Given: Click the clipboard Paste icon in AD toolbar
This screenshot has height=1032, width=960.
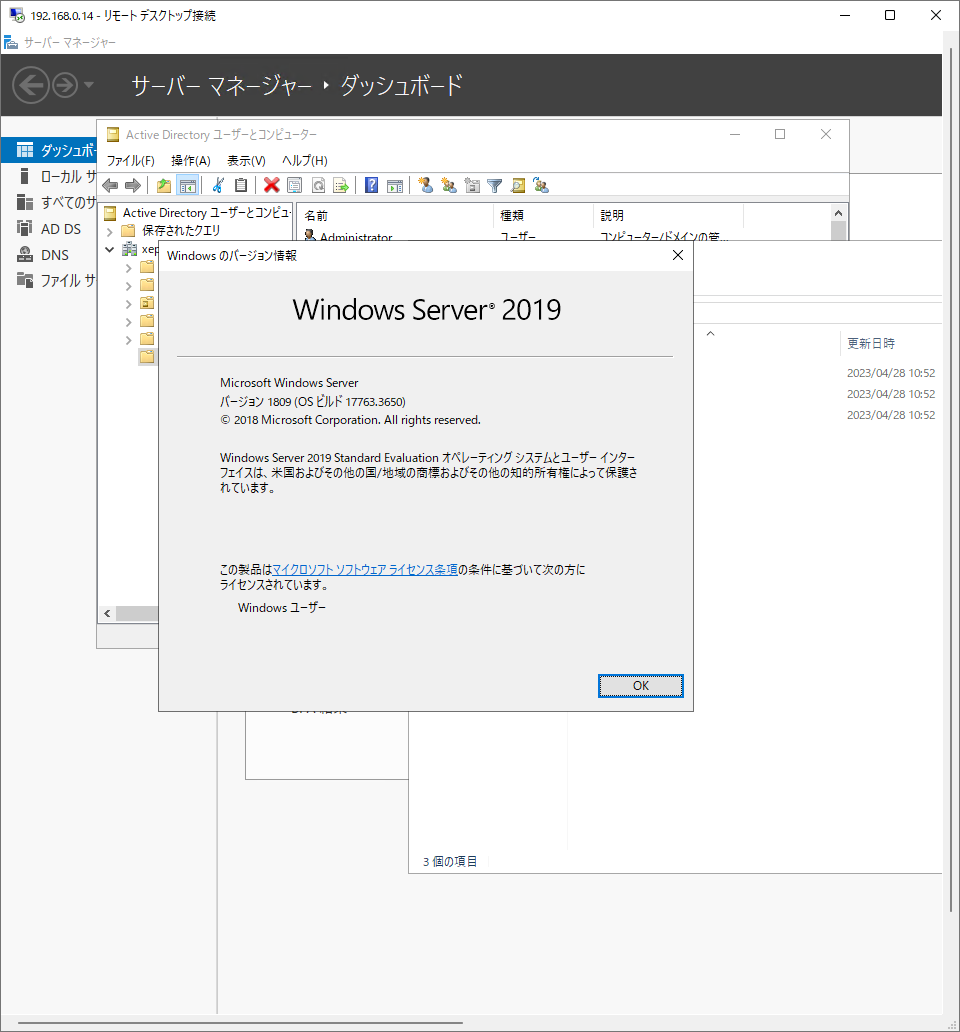Looking at the screenshot, I should tap(241, 186).
